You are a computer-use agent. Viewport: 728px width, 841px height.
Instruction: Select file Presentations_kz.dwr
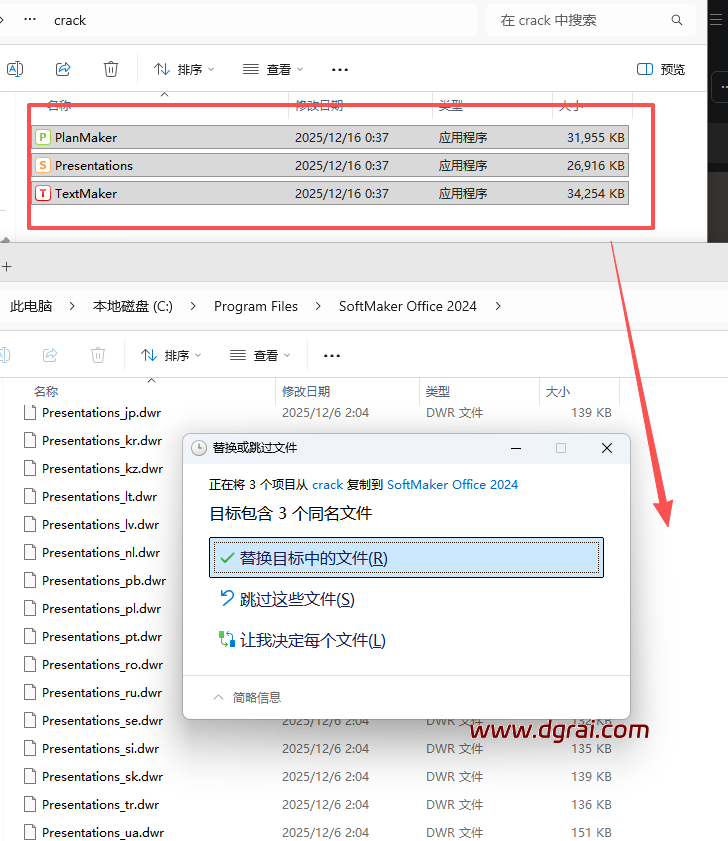(102, 468)
